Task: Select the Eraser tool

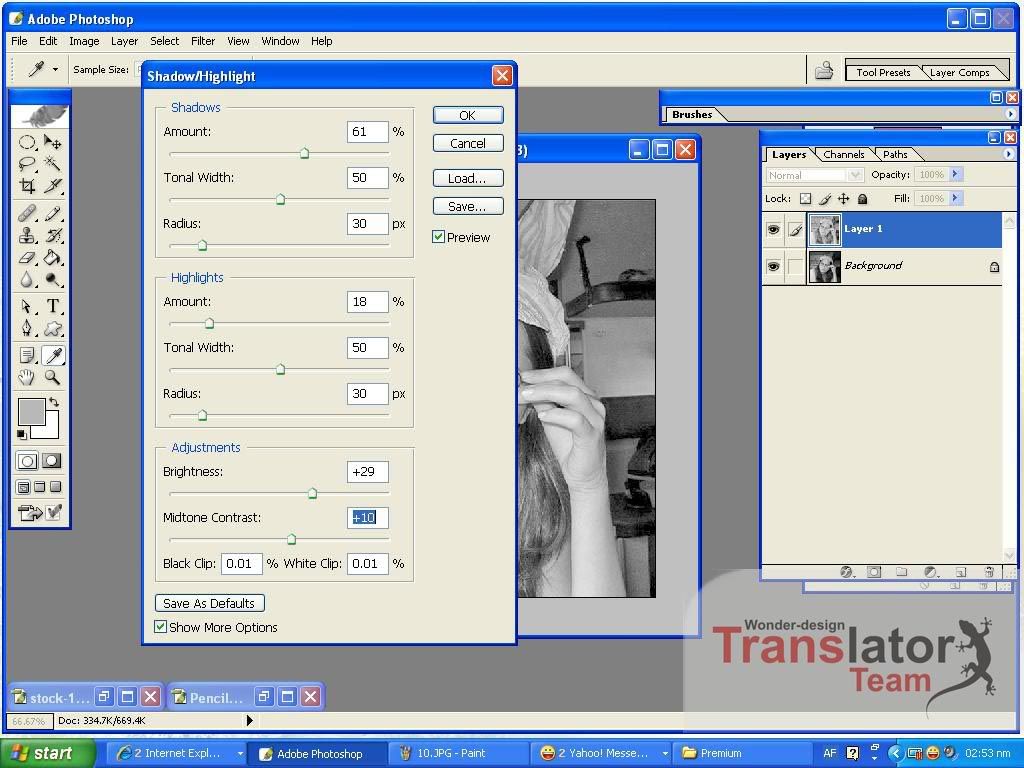Action: [x=27, y=257]
